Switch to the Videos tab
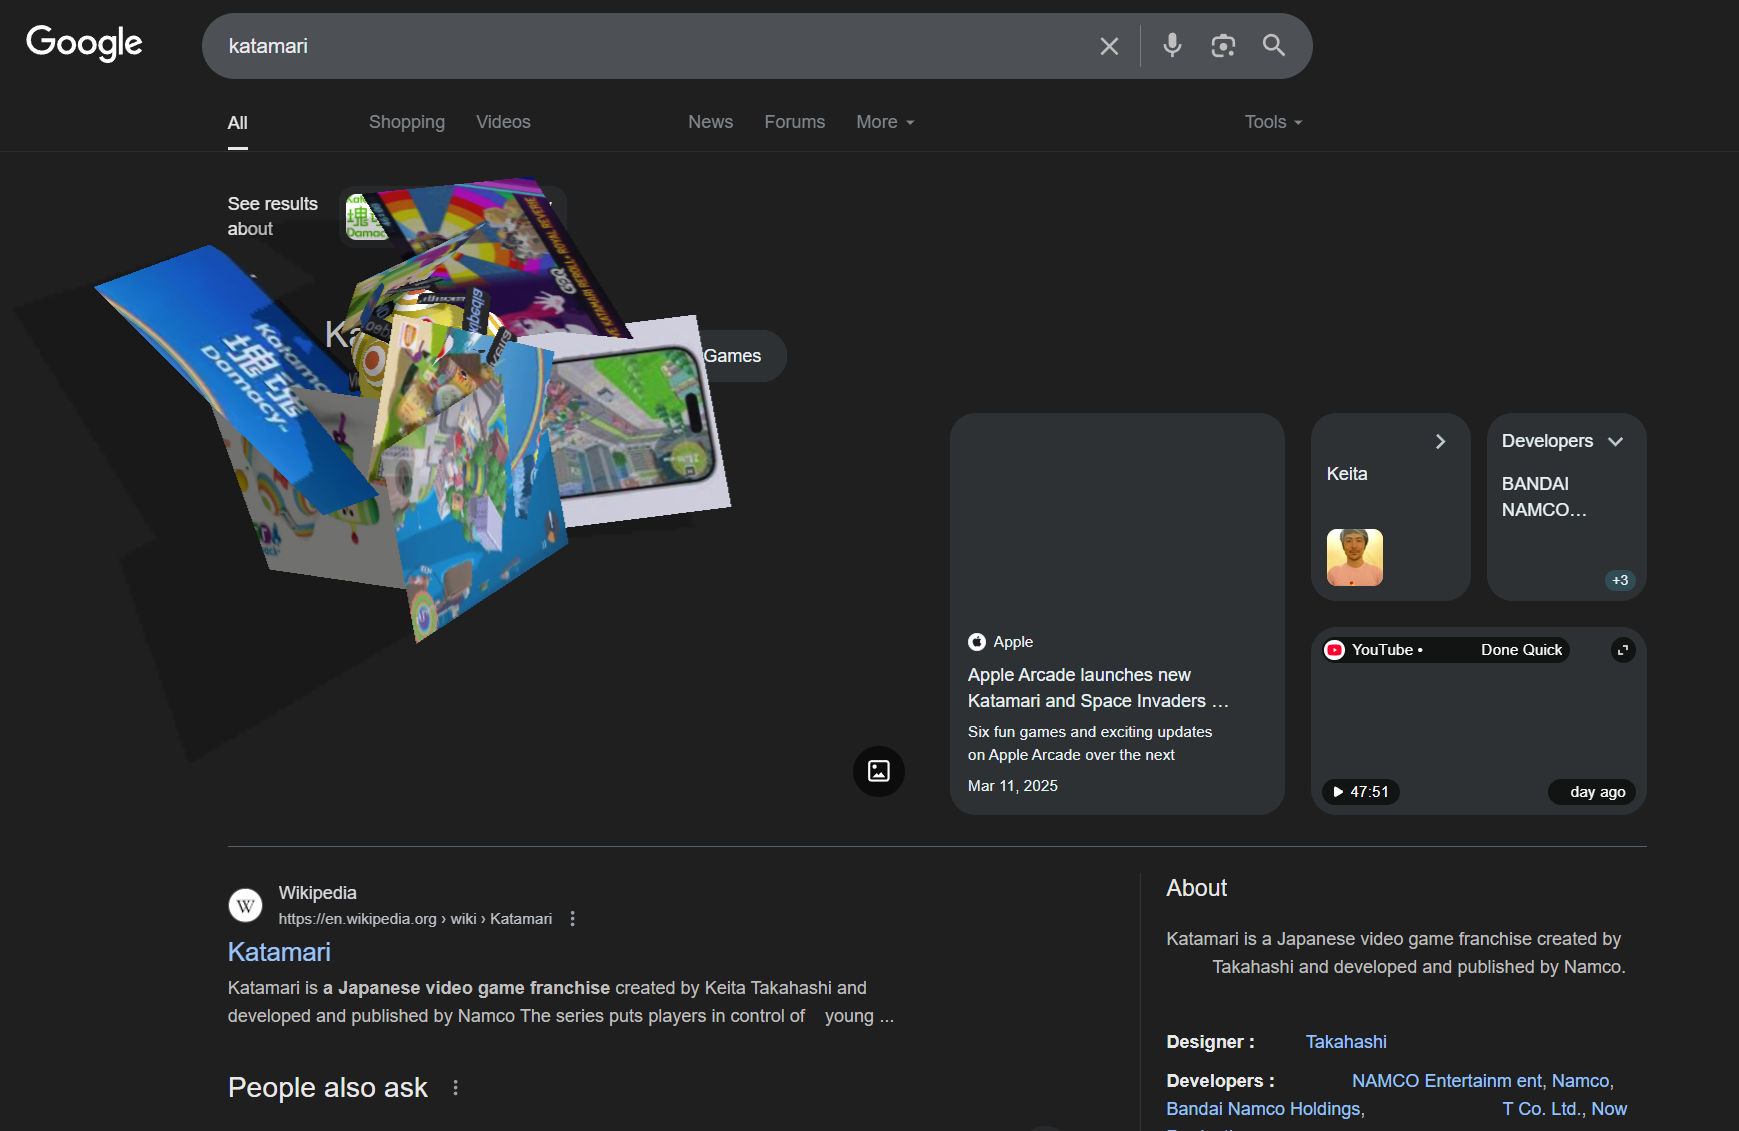Image resolution: width=1739 pixels, height=1131 pixels. pos(503,122)
